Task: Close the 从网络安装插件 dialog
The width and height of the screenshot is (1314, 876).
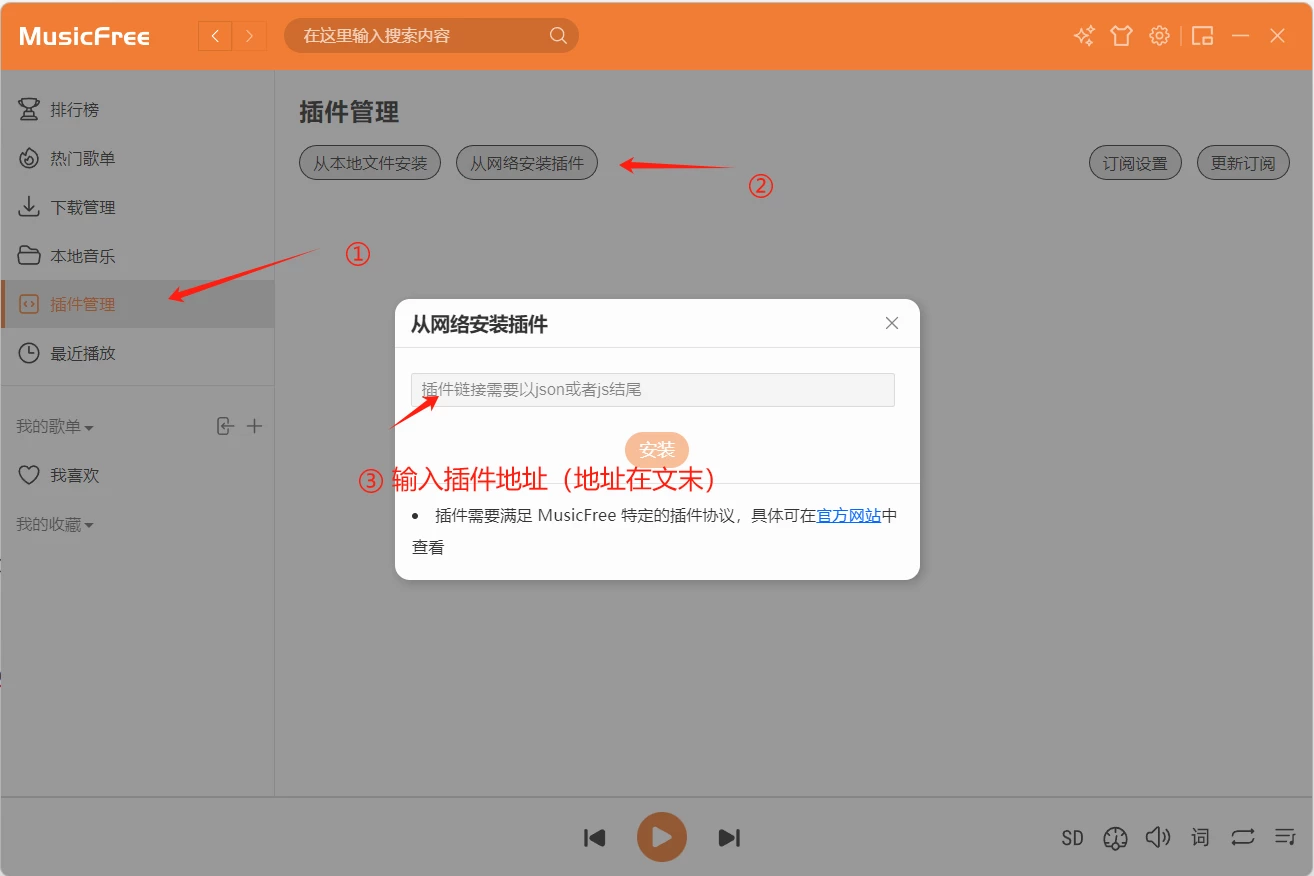Action: pos(892,323)
